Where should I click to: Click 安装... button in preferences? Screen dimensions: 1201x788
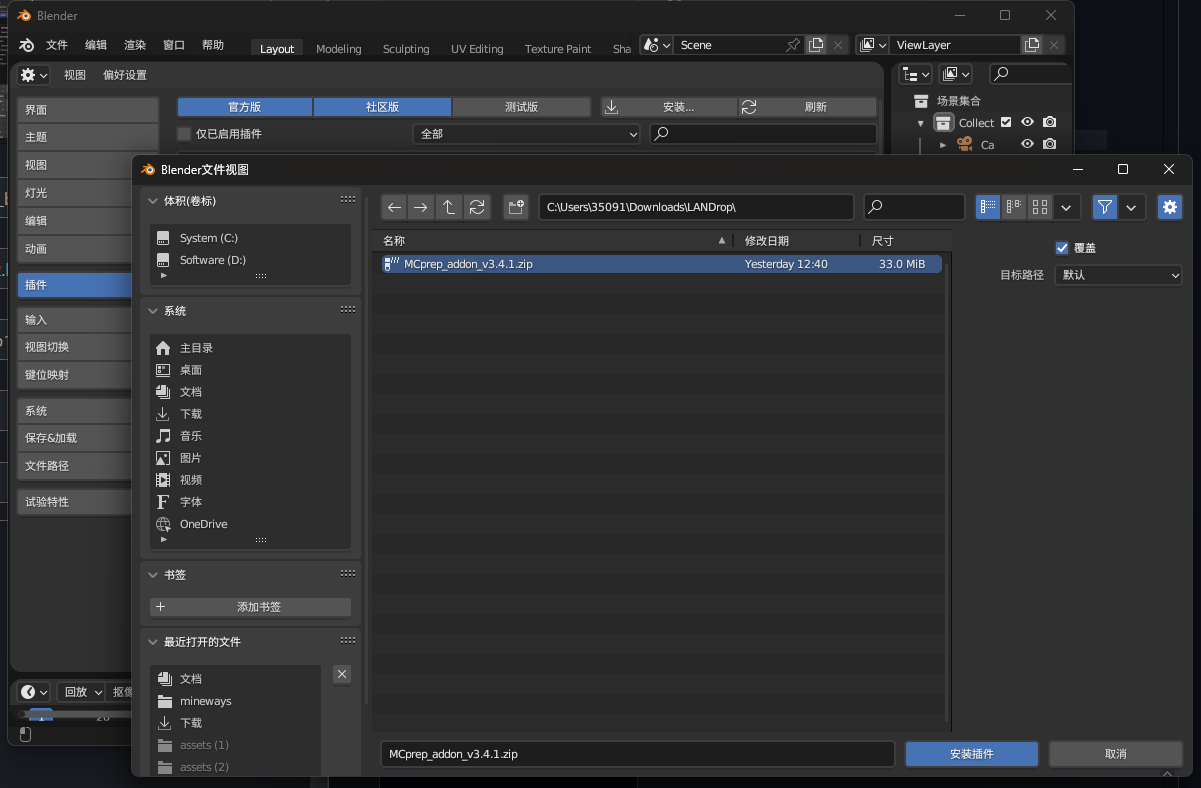tap(669, 107)
